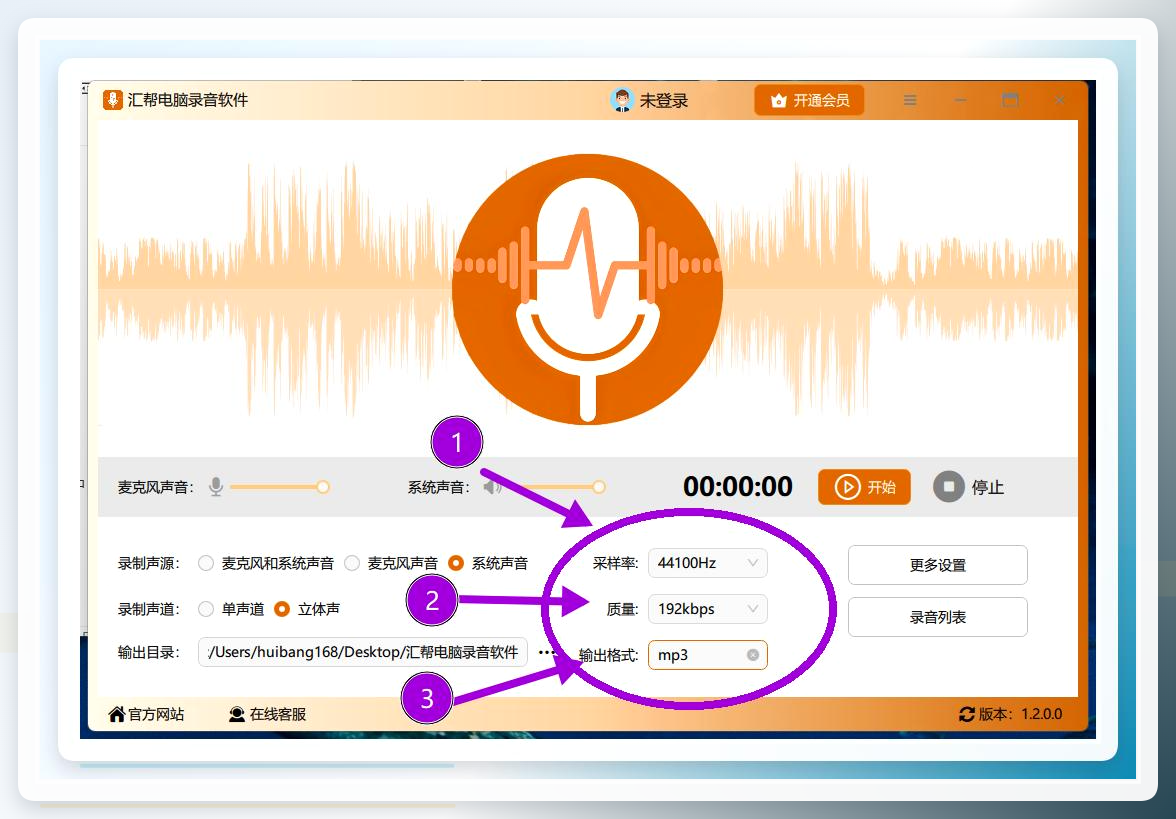Adjust the 系统声音 slider handle
The image size is (1176, 819).
pyautogui.click(x=598, y=487)
